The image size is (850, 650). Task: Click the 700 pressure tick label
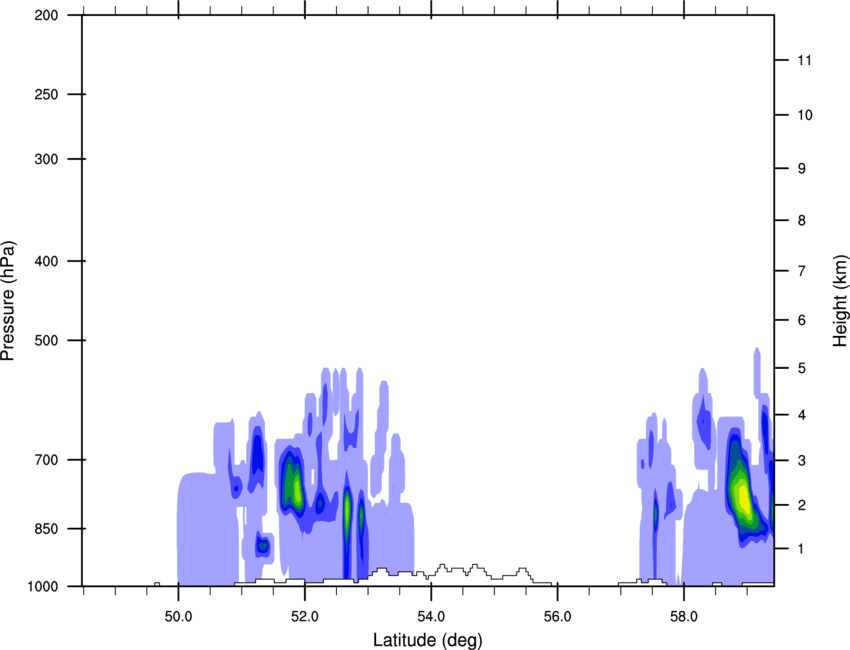click(47, 460)
